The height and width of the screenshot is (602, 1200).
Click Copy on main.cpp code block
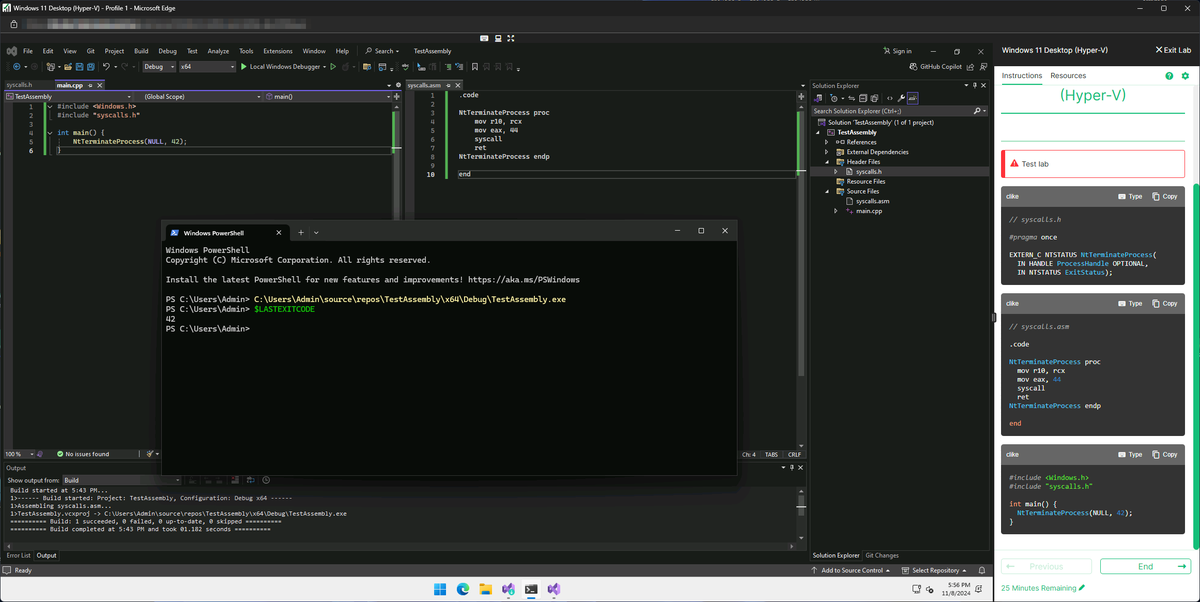pyautogui.click(x=1165, y=454)
